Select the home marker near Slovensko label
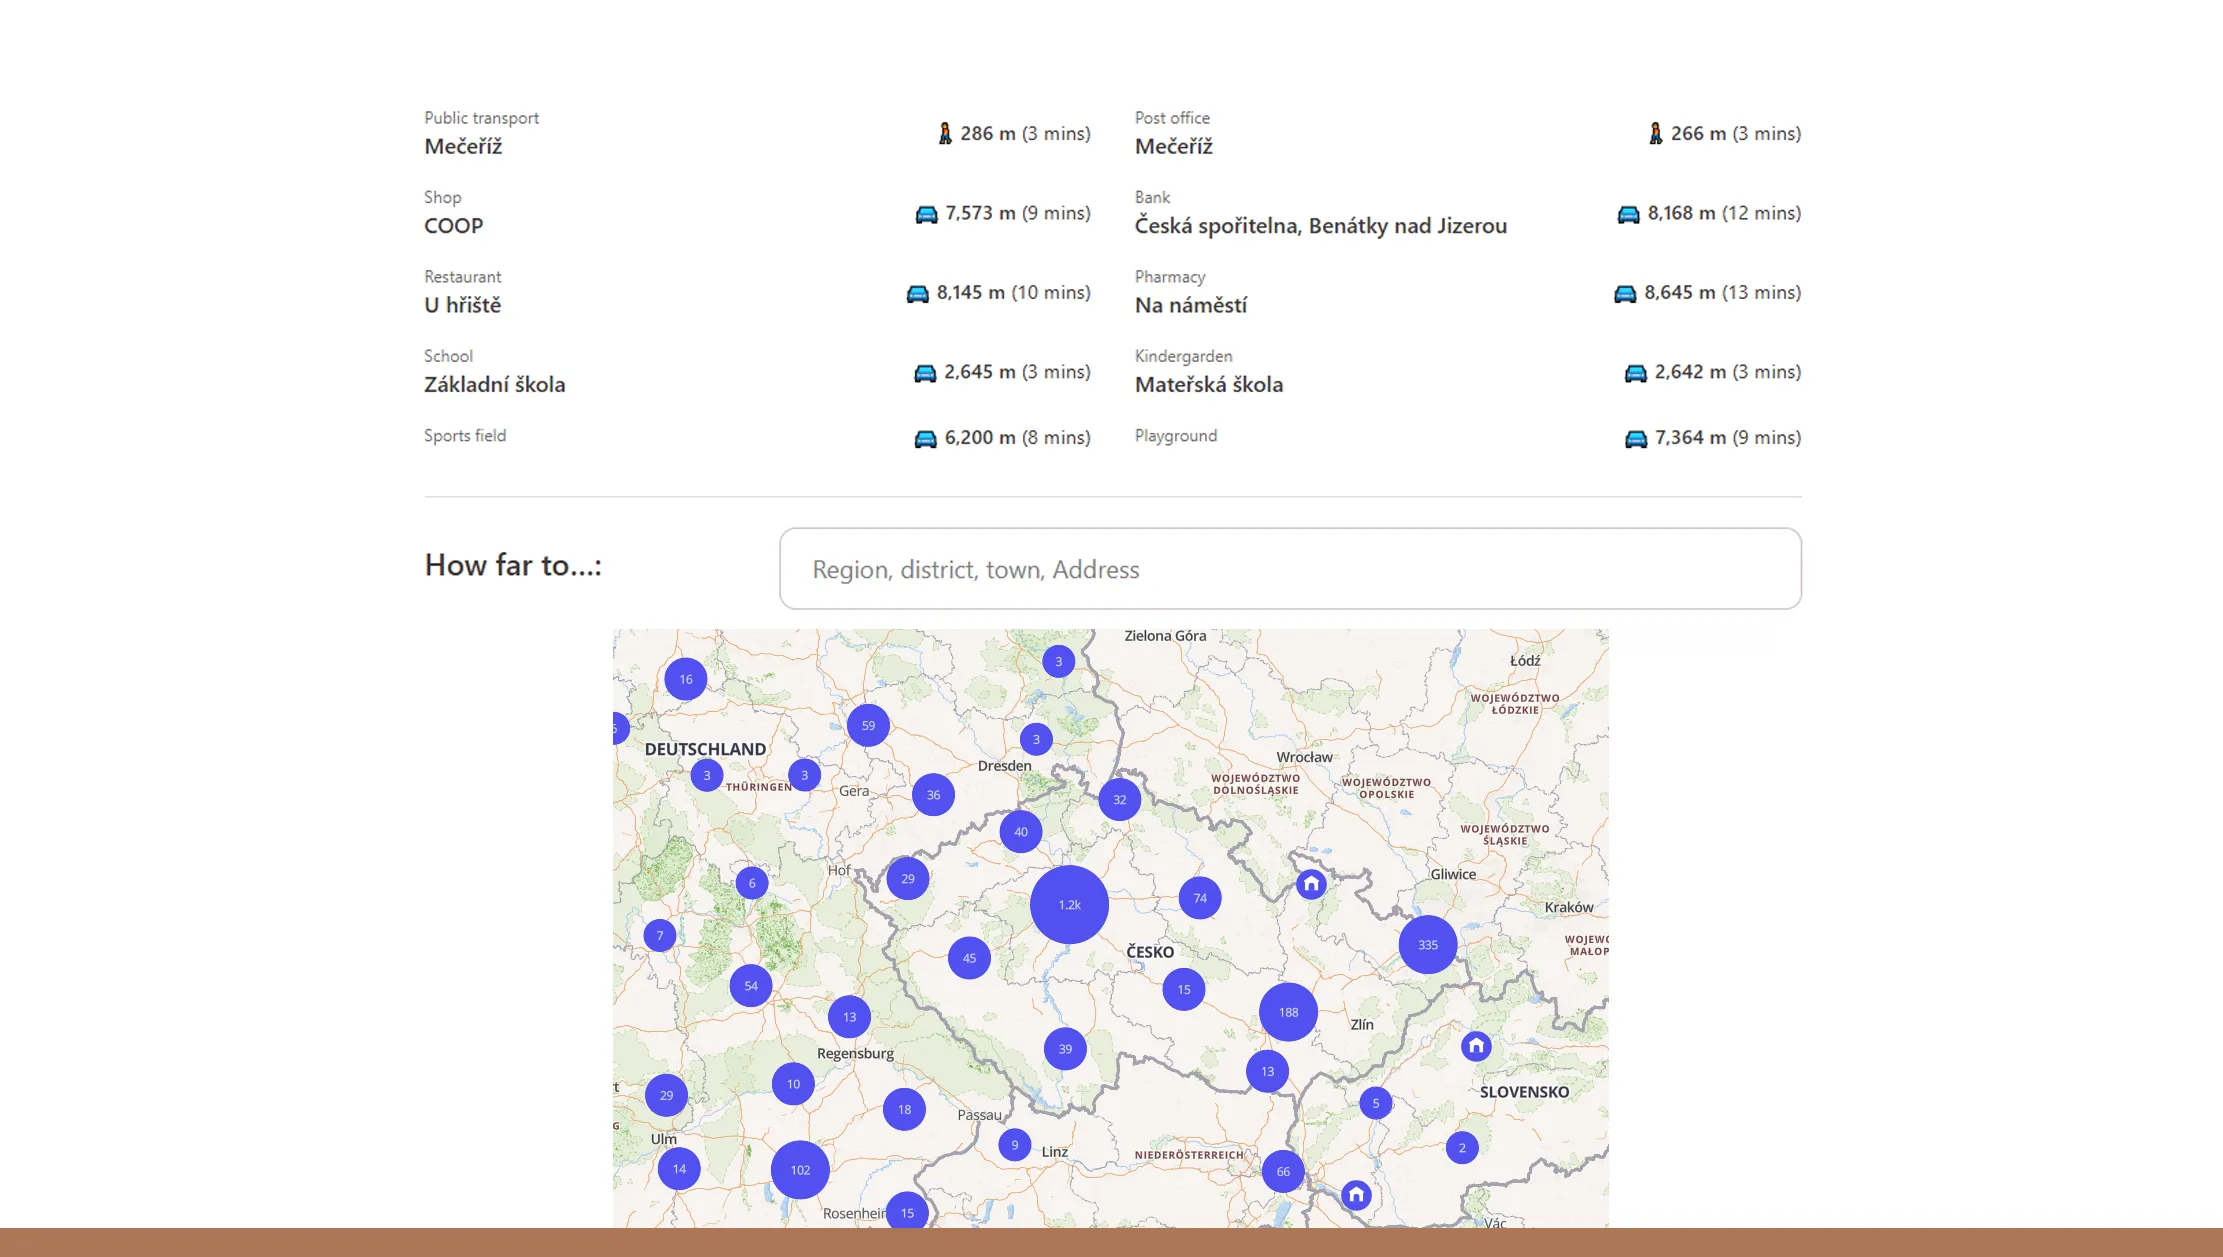The image size is (2223, 1257). tap(1476, 1046)
